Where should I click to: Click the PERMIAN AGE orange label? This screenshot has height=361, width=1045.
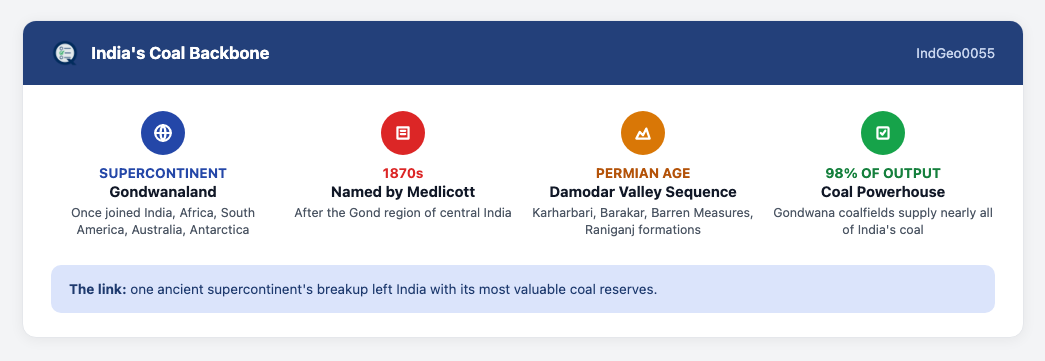642,173
